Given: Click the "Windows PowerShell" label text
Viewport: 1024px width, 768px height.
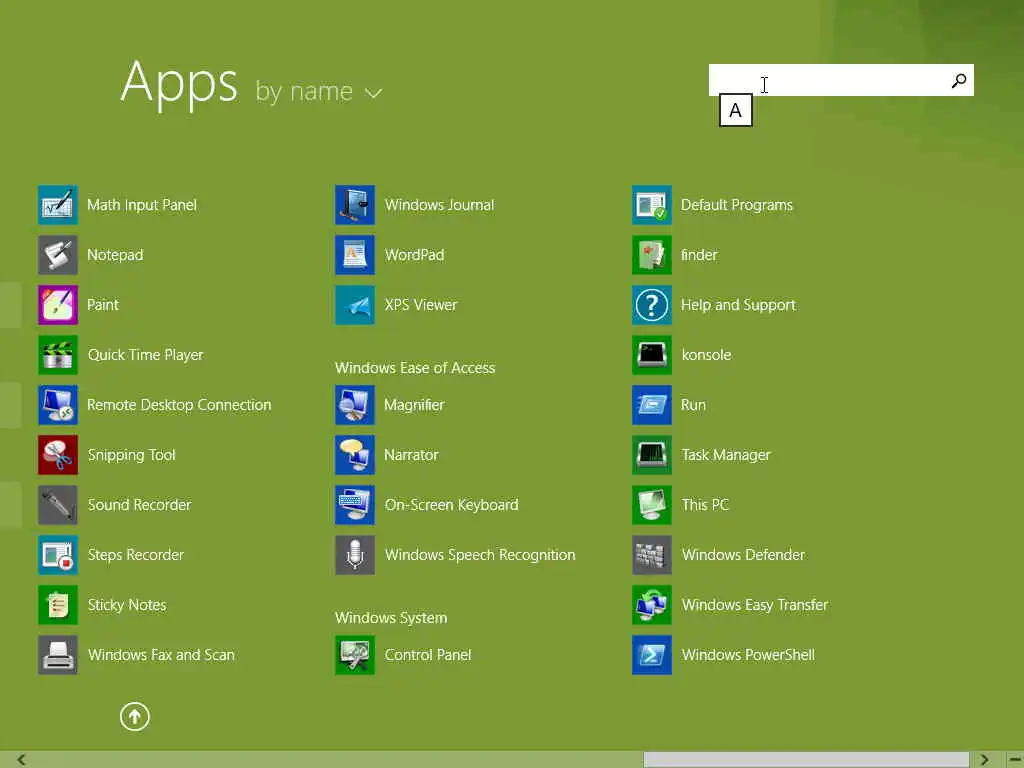Looking at the screenshot, I should (748, 655).
